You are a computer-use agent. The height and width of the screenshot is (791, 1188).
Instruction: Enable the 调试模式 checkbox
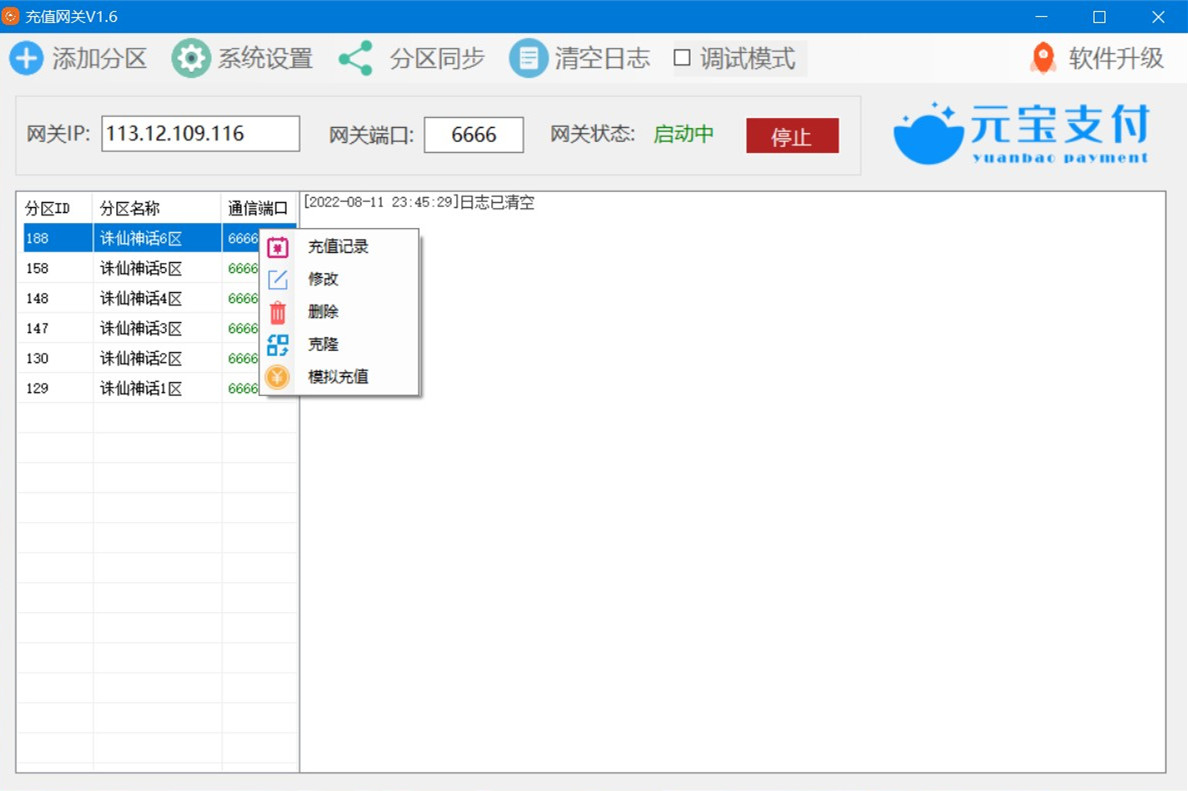click(x=682, y=59)
